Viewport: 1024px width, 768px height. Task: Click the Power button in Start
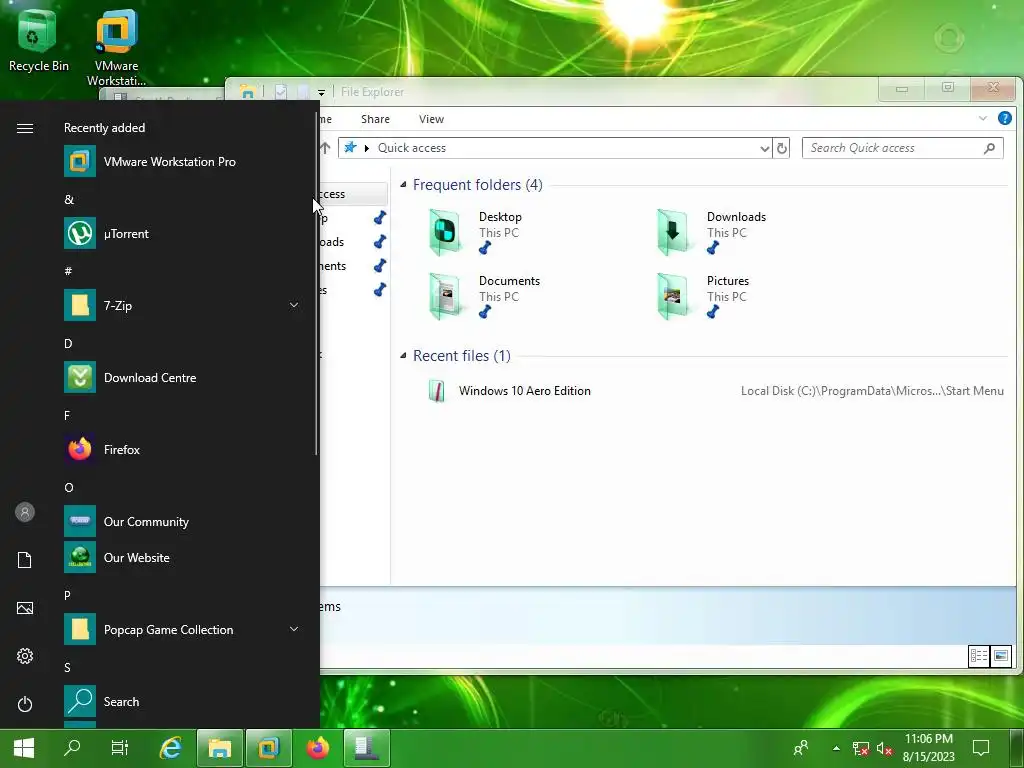[25, 704]
